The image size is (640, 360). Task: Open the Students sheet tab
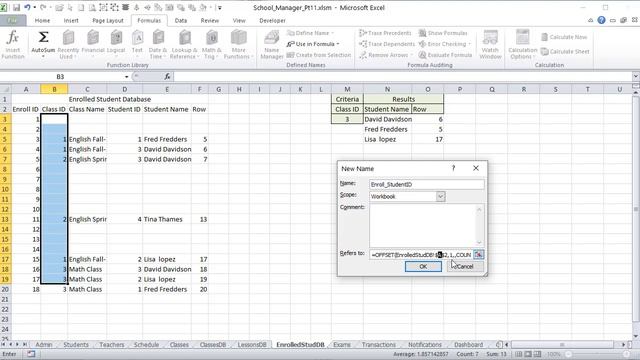click(76, 345)
